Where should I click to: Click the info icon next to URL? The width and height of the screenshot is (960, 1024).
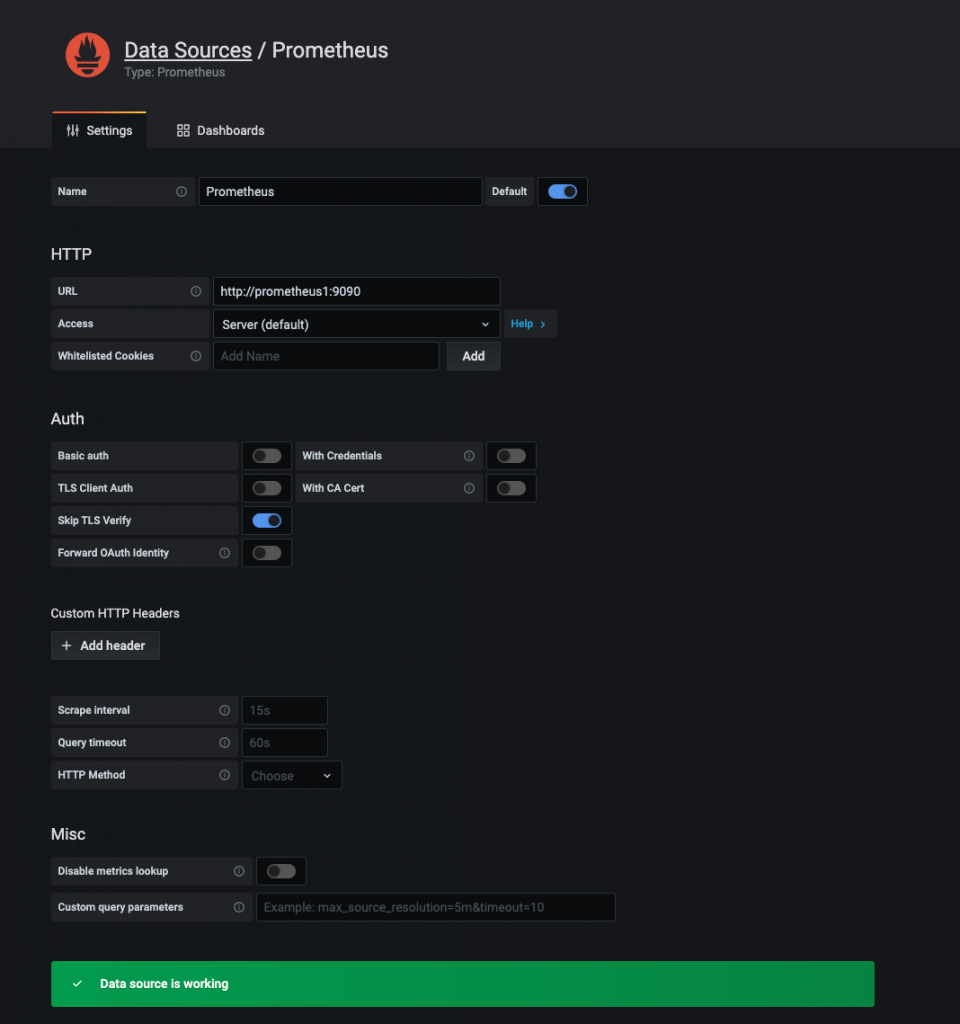(x=196, y=291)
